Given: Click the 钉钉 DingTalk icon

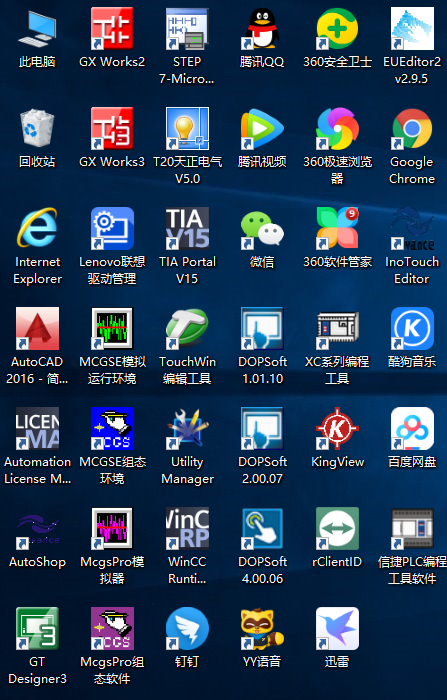Looking at the screenshot, I should click(187, 629).
